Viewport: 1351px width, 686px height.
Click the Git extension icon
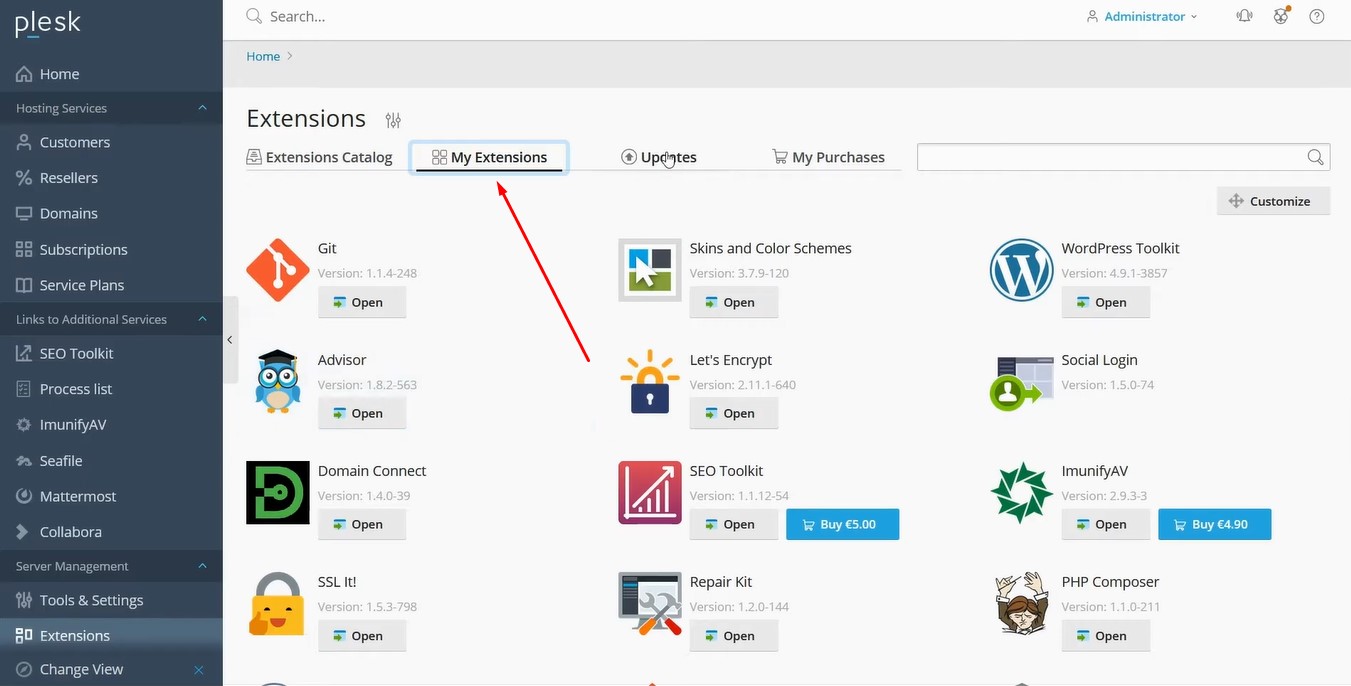pos(277,270)
